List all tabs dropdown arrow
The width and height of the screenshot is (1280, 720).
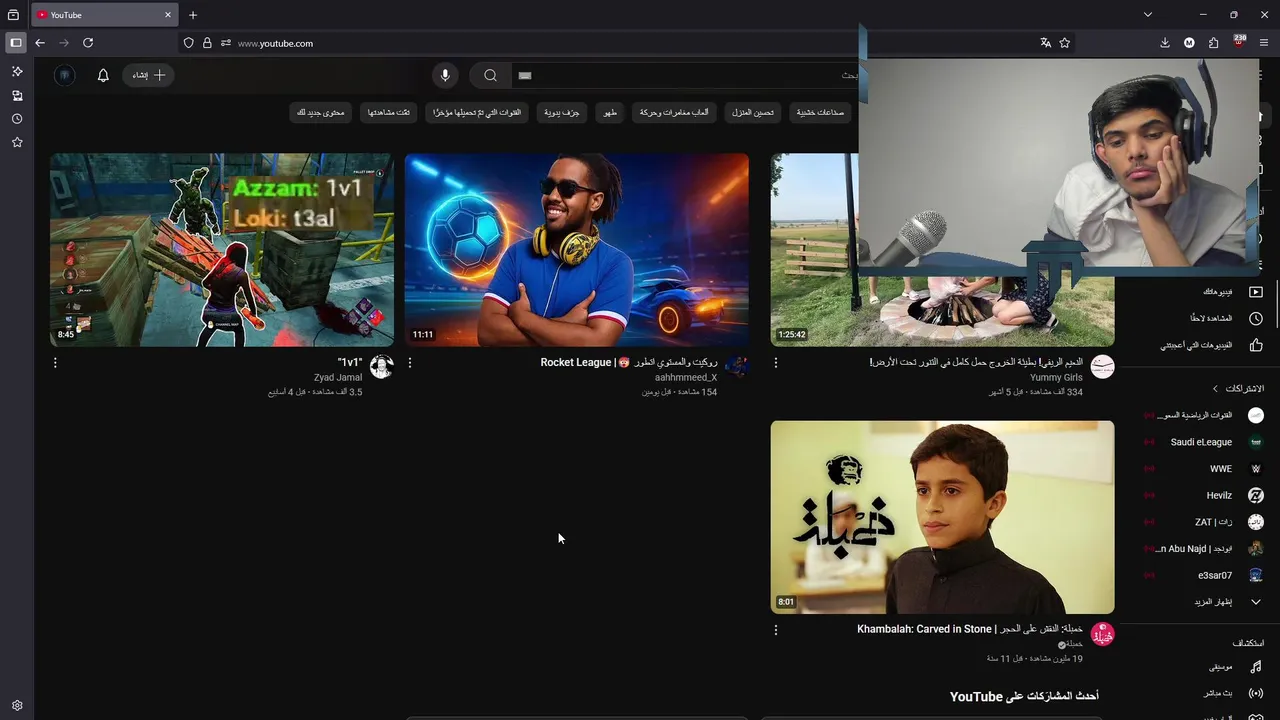pyautogui.click(x=1148, y=15)
